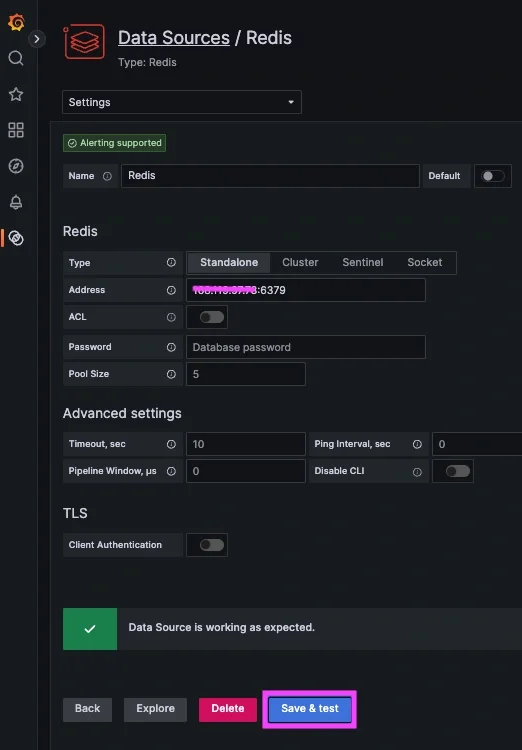Screen dimensions: 522x750
Task: Click the Name field info icon
Action: point(107,176)
